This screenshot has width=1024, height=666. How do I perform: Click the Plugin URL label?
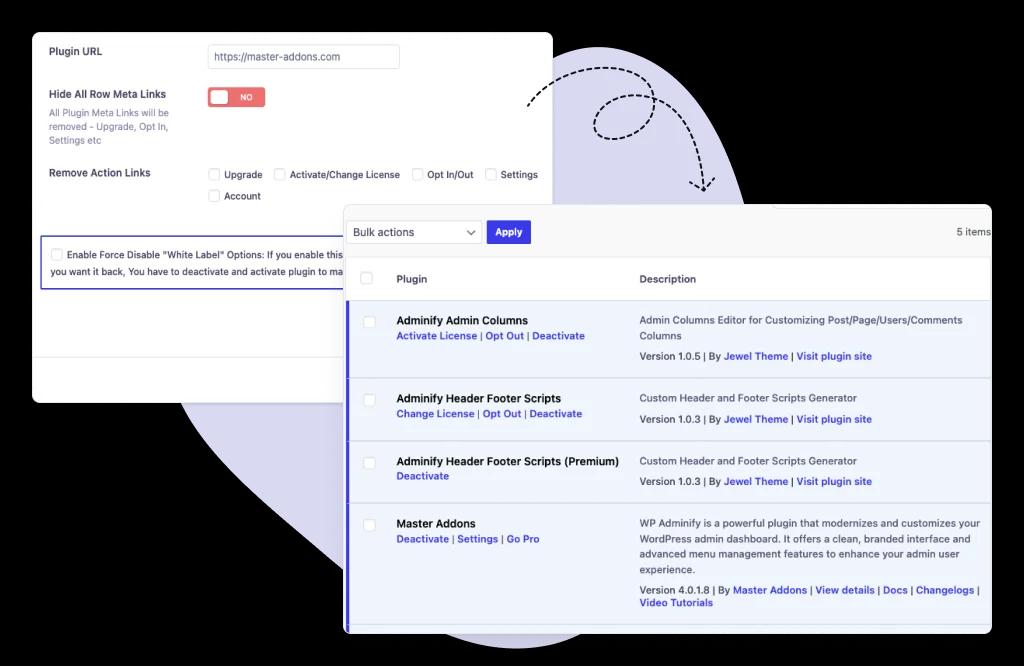point(75,51)
